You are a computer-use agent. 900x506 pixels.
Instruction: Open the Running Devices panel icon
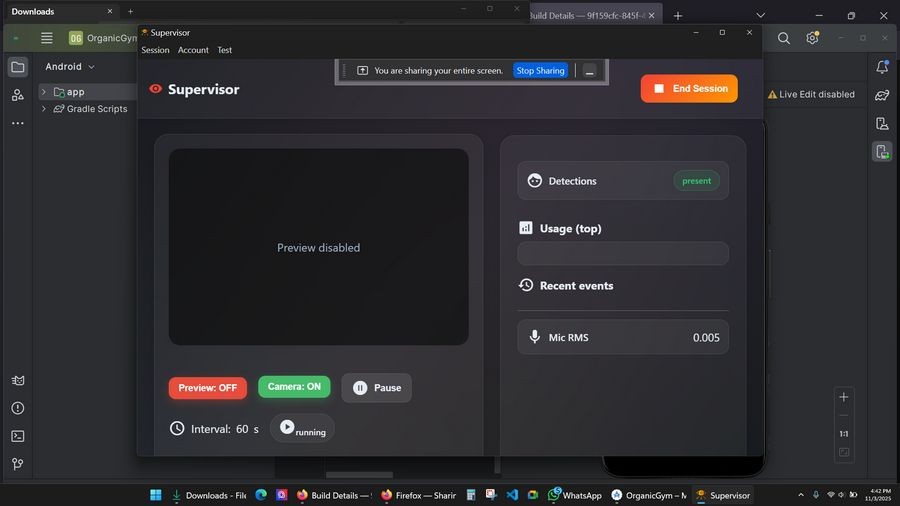tap(882, 152)
